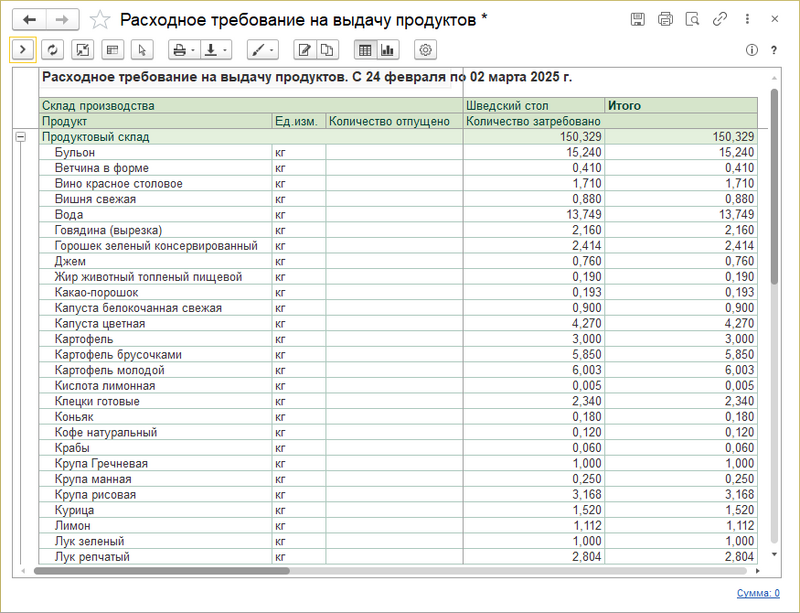This screenshot has width=800, height=613.
Task: Save the document with the diskette icon
Action: click(638, 17)
